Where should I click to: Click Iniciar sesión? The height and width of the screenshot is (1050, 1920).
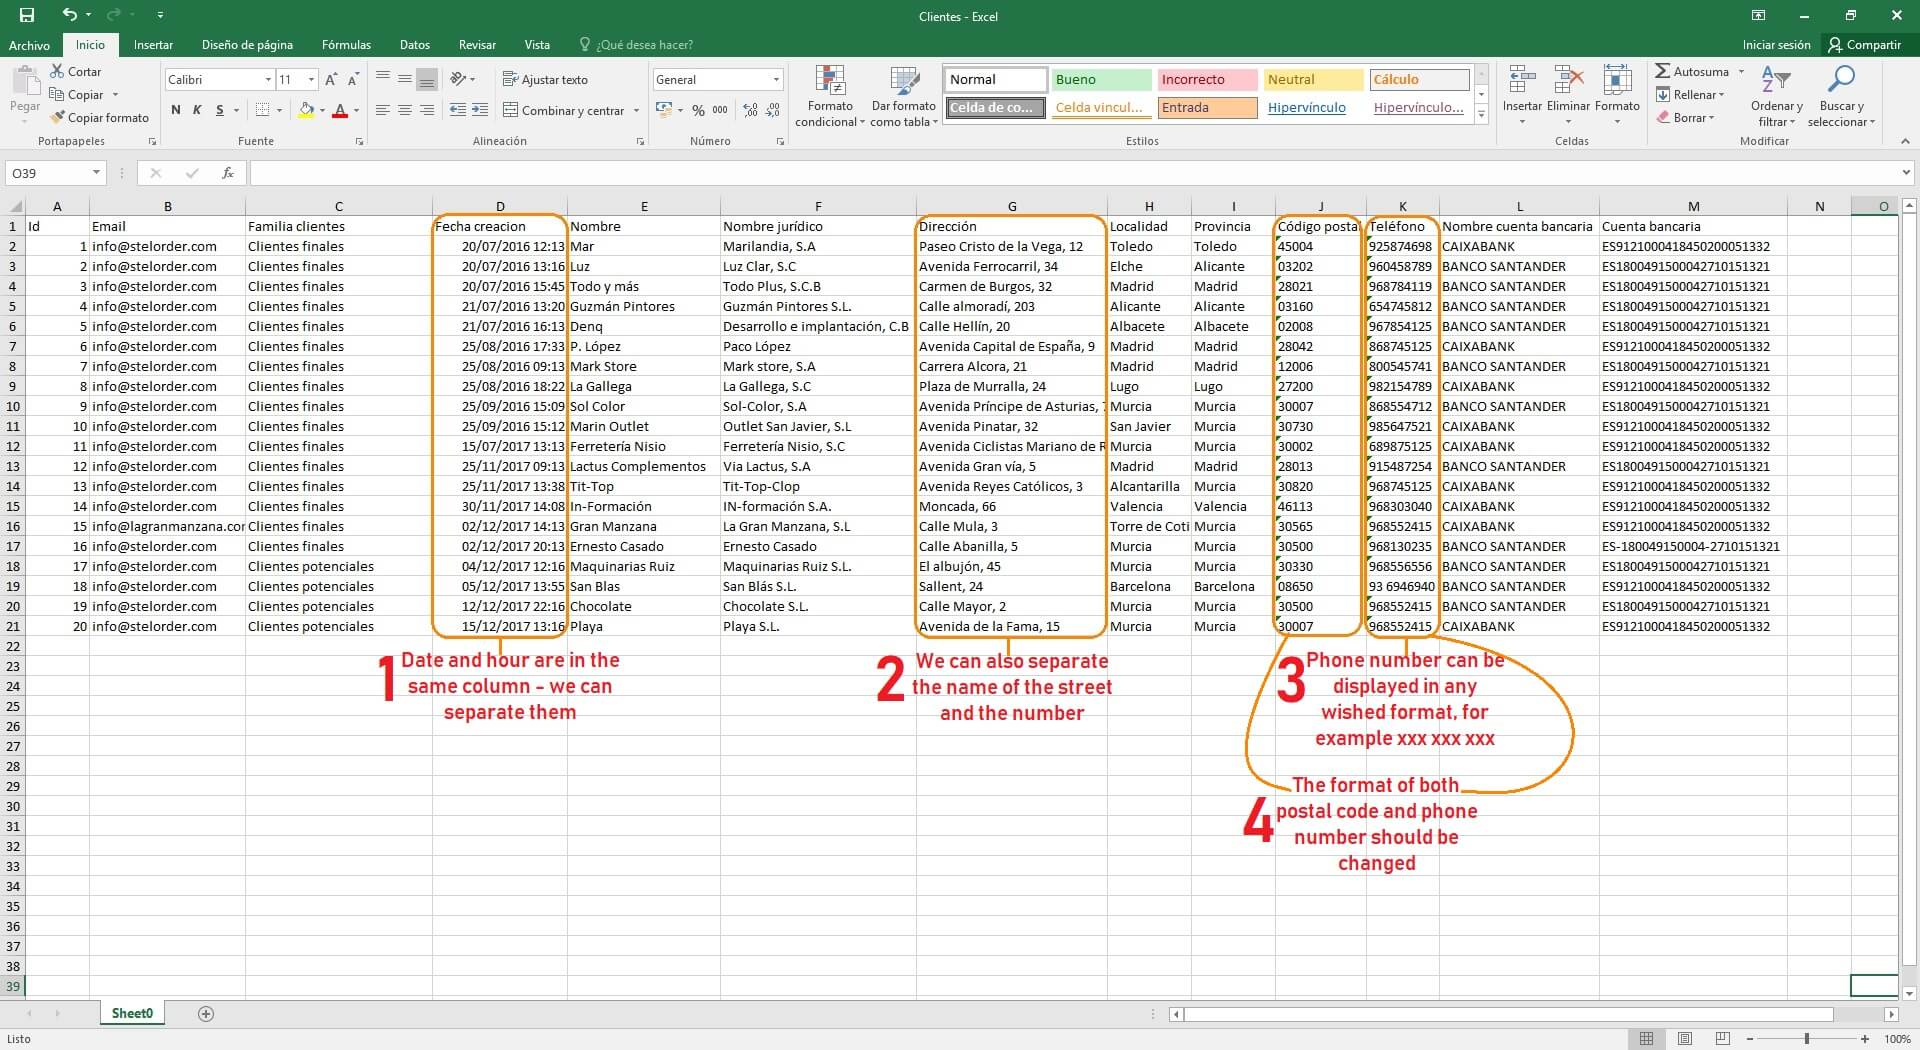click(x=1776, y=45)
